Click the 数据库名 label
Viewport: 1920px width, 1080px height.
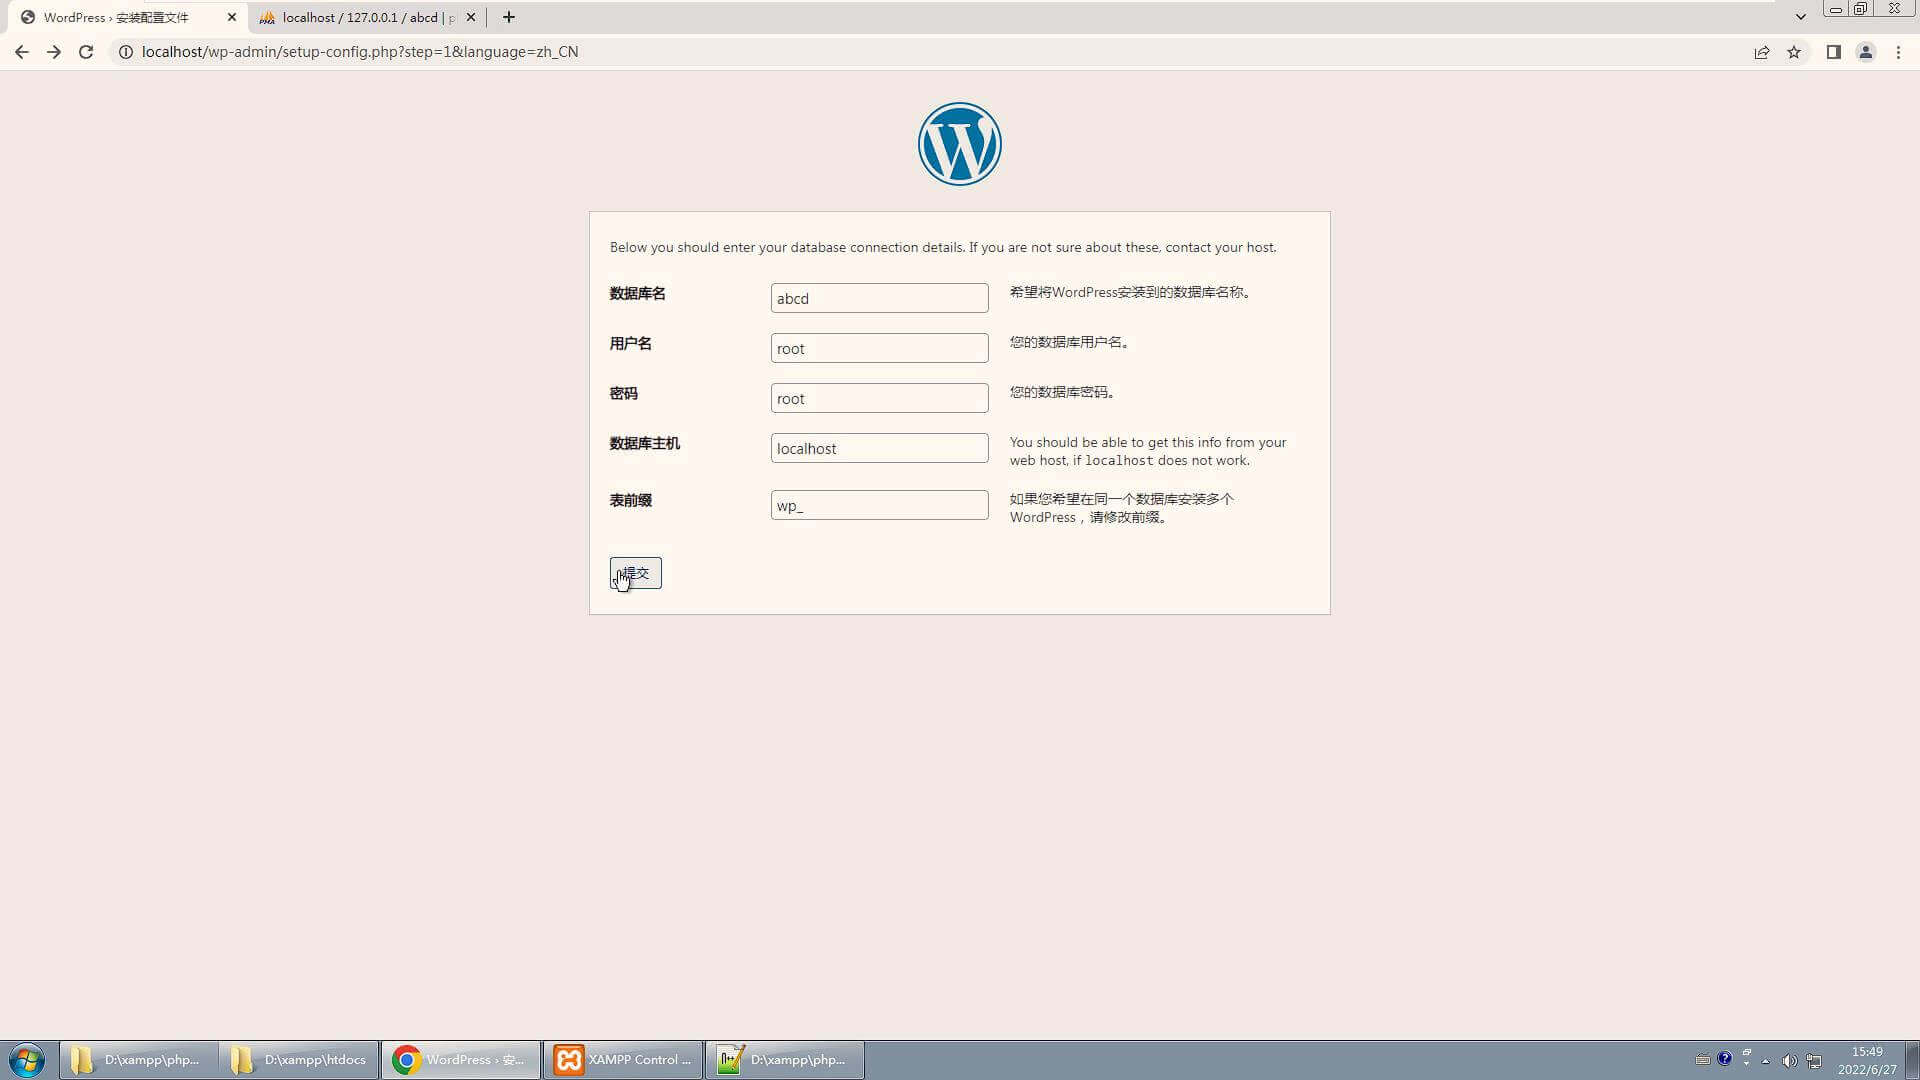tap(637, 293)
